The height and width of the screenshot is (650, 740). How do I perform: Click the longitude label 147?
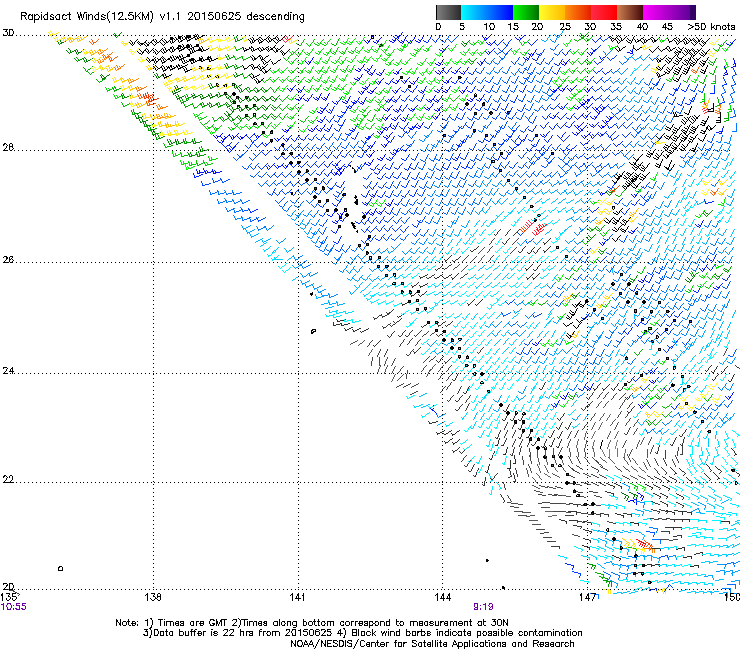click(587, 597)
